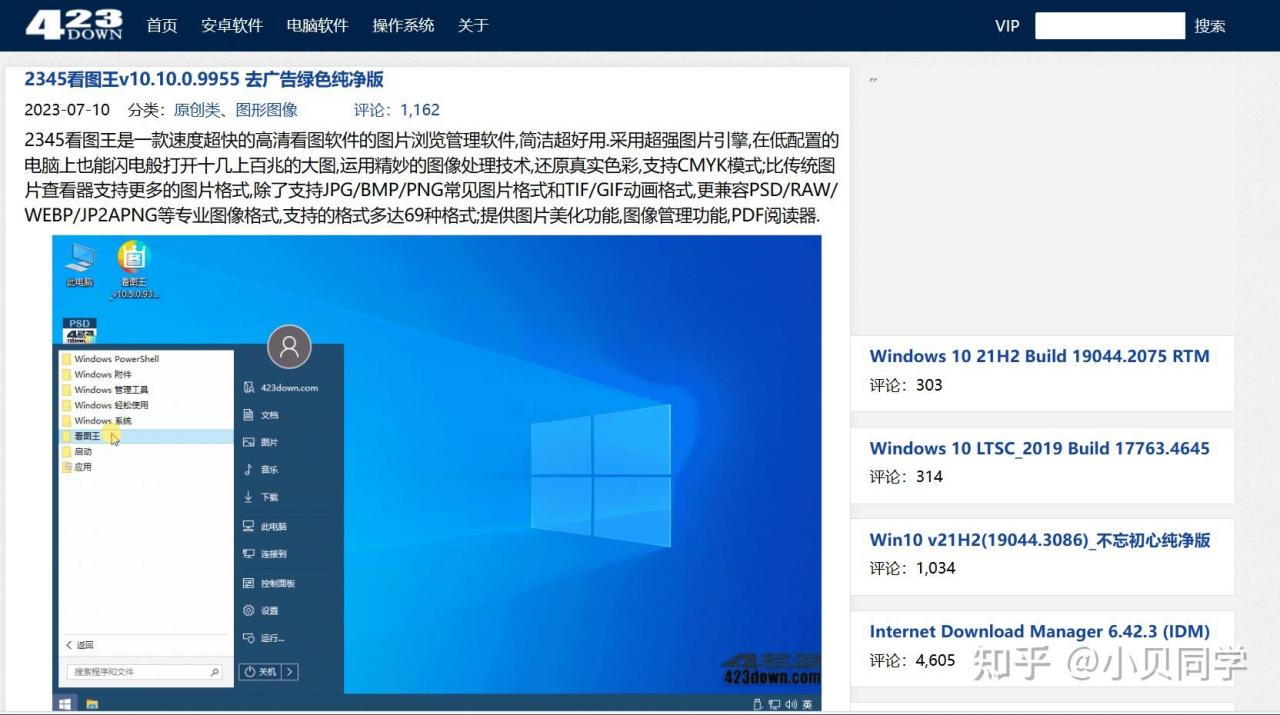Click the power icon on 关机 button
The height and width of the screenshot is (715, 1280).
(251, 672)
